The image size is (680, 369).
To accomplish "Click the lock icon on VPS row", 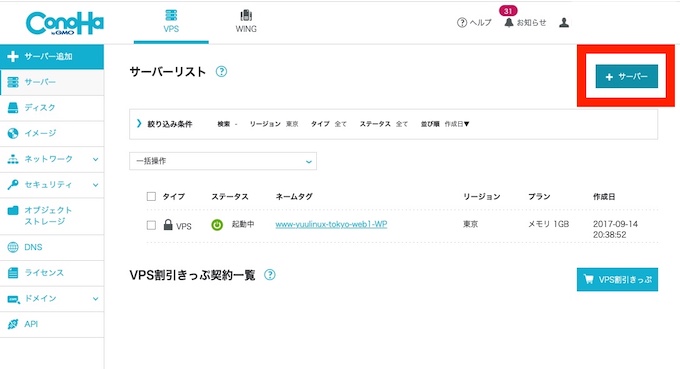I will pos(168,224).
